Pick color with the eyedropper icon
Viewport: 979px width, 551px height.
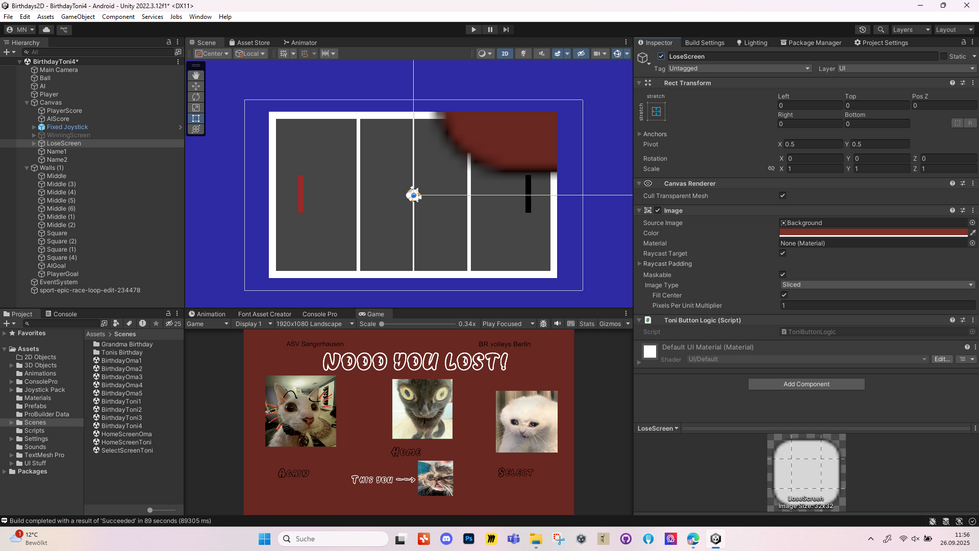[x=972, y=233]
